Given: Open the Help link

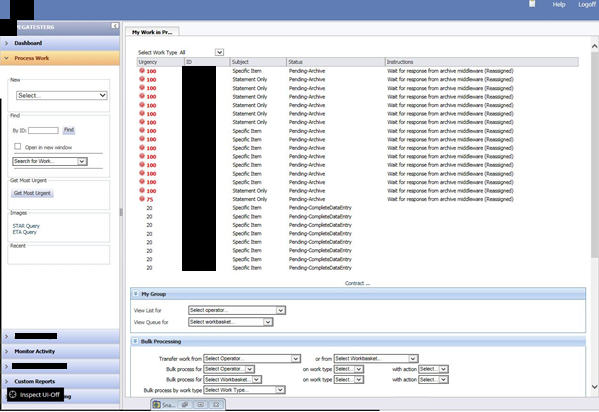Looking at the screenshot, I should tap(559, 5).
